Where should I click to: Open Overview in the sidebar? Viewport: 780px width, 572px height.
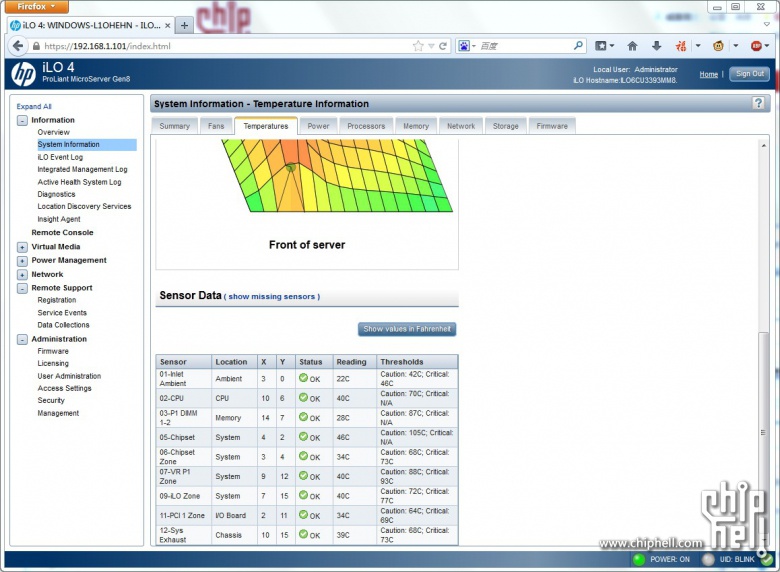(x=54, y=132)
